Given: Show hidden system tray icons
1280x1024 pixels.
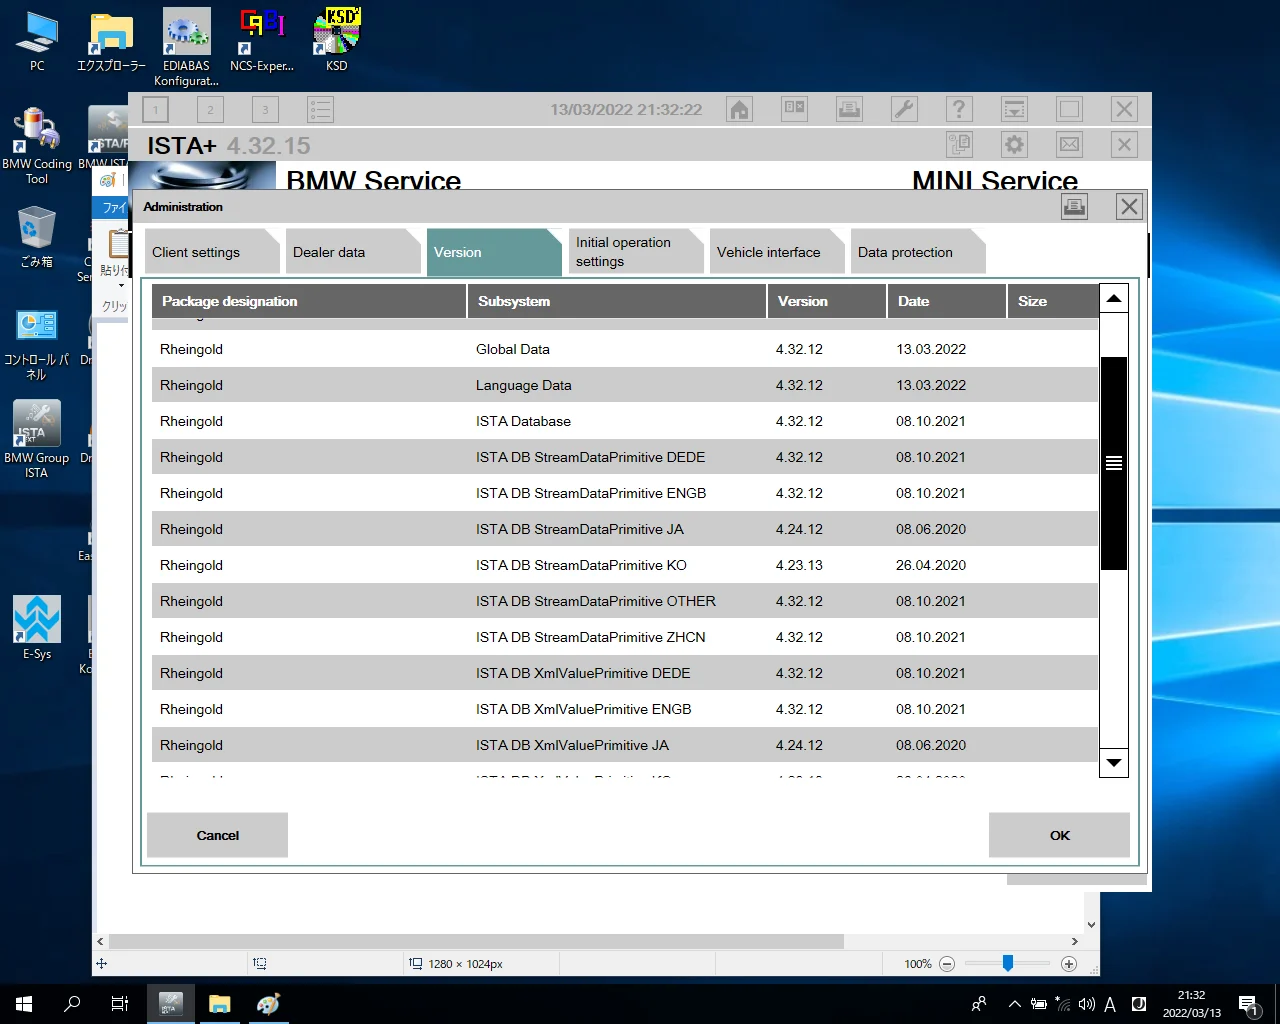Looking at the screenshot, I should [1015, 1004].
